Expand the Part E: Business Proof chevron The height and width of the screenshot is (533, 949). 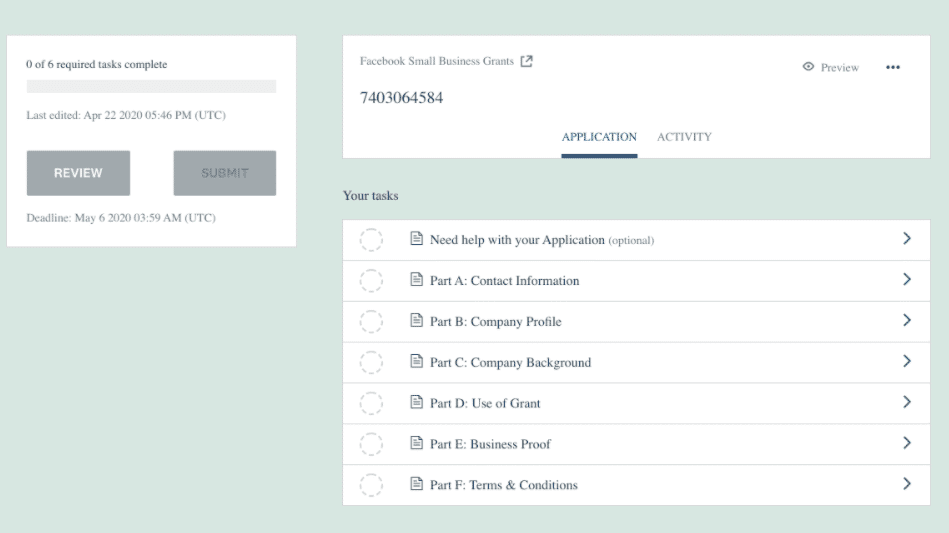(907, 443)
